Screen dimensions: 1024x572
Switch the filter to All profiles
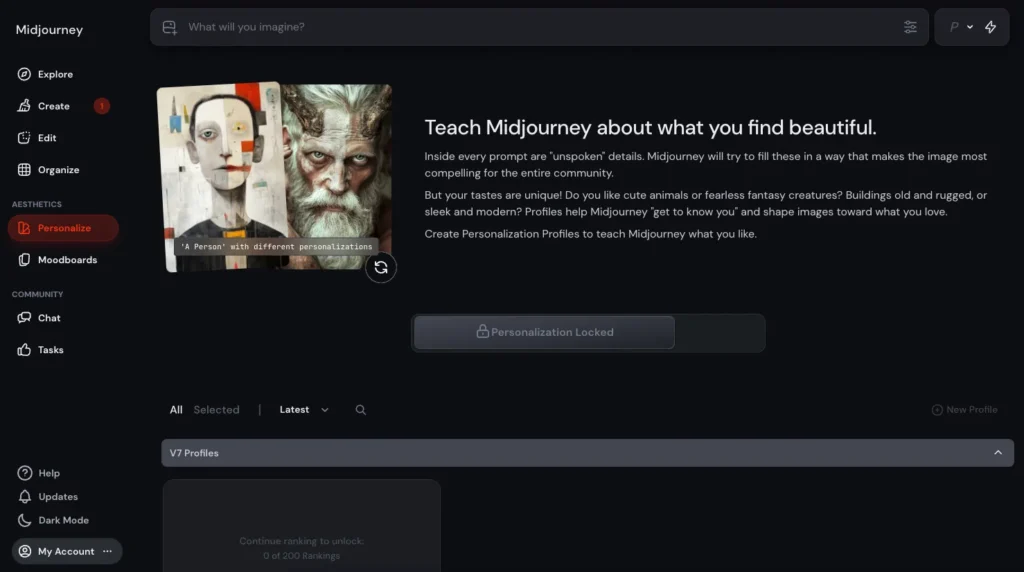point(176,410)
